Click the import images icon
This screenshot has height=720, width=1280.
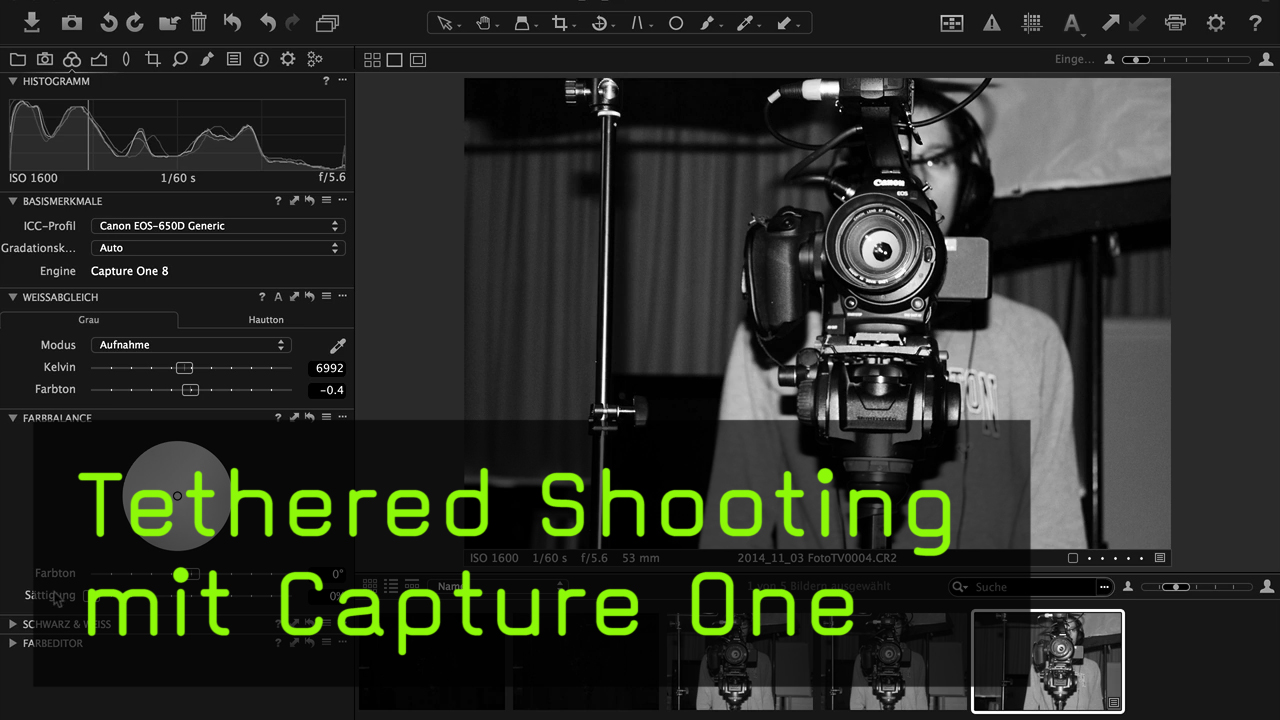[31, 22]
